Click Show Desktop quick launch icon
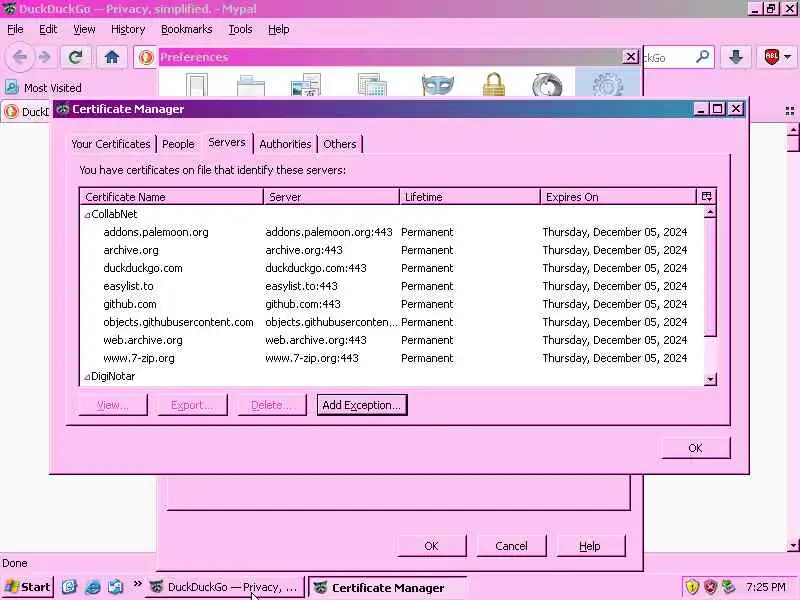Screen dimensions: 800x600 [x=69, y=587]
